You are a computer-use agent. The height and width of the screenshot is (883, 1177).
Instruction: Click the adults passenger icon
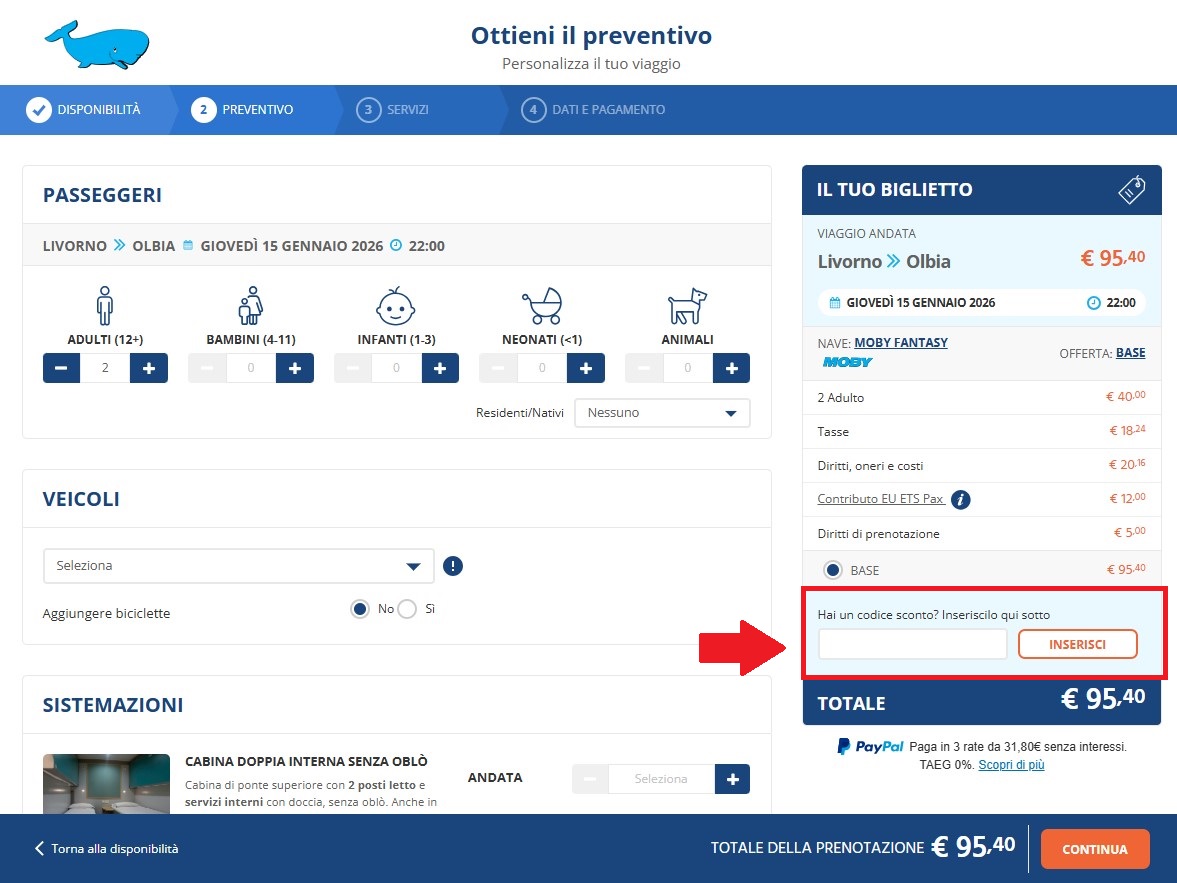click(104, 307)
